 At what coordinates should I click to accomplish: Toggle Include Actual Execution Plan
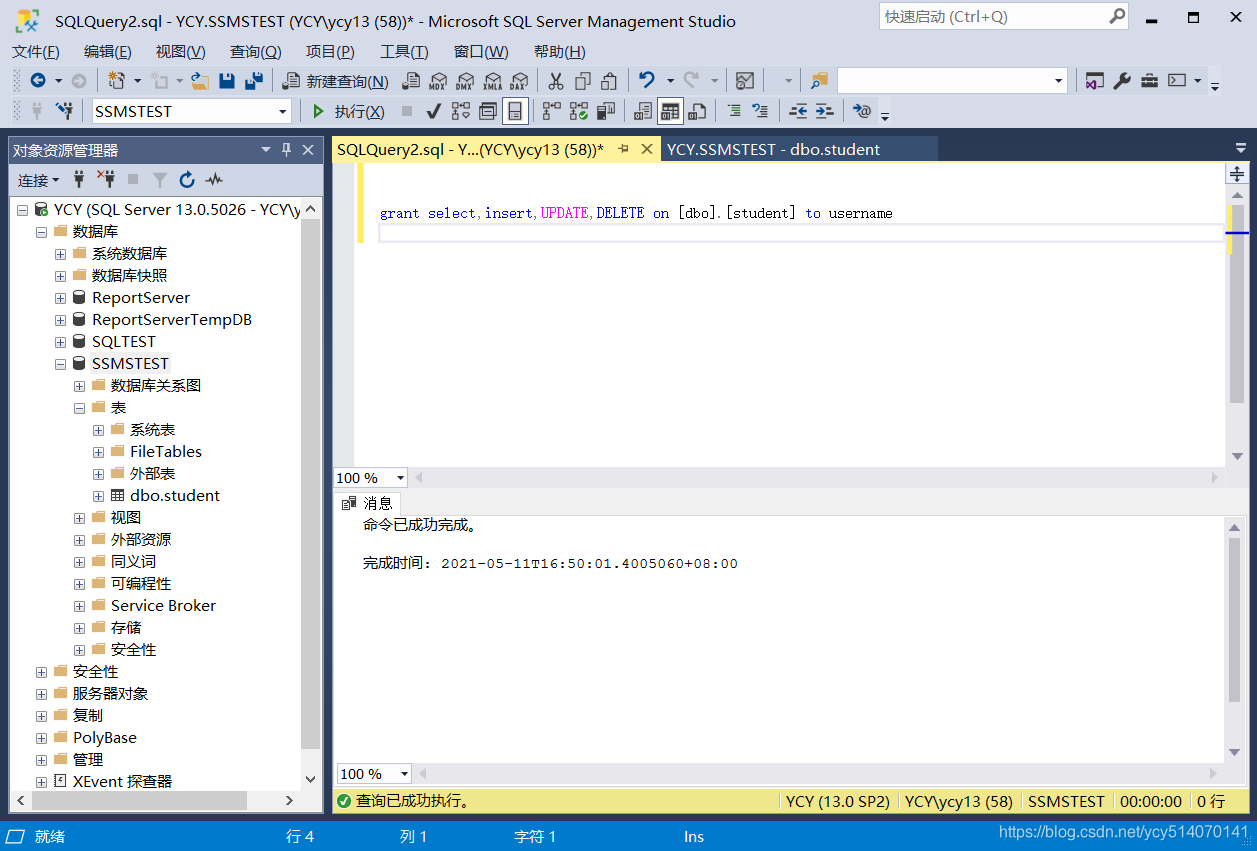pos(552,111)
